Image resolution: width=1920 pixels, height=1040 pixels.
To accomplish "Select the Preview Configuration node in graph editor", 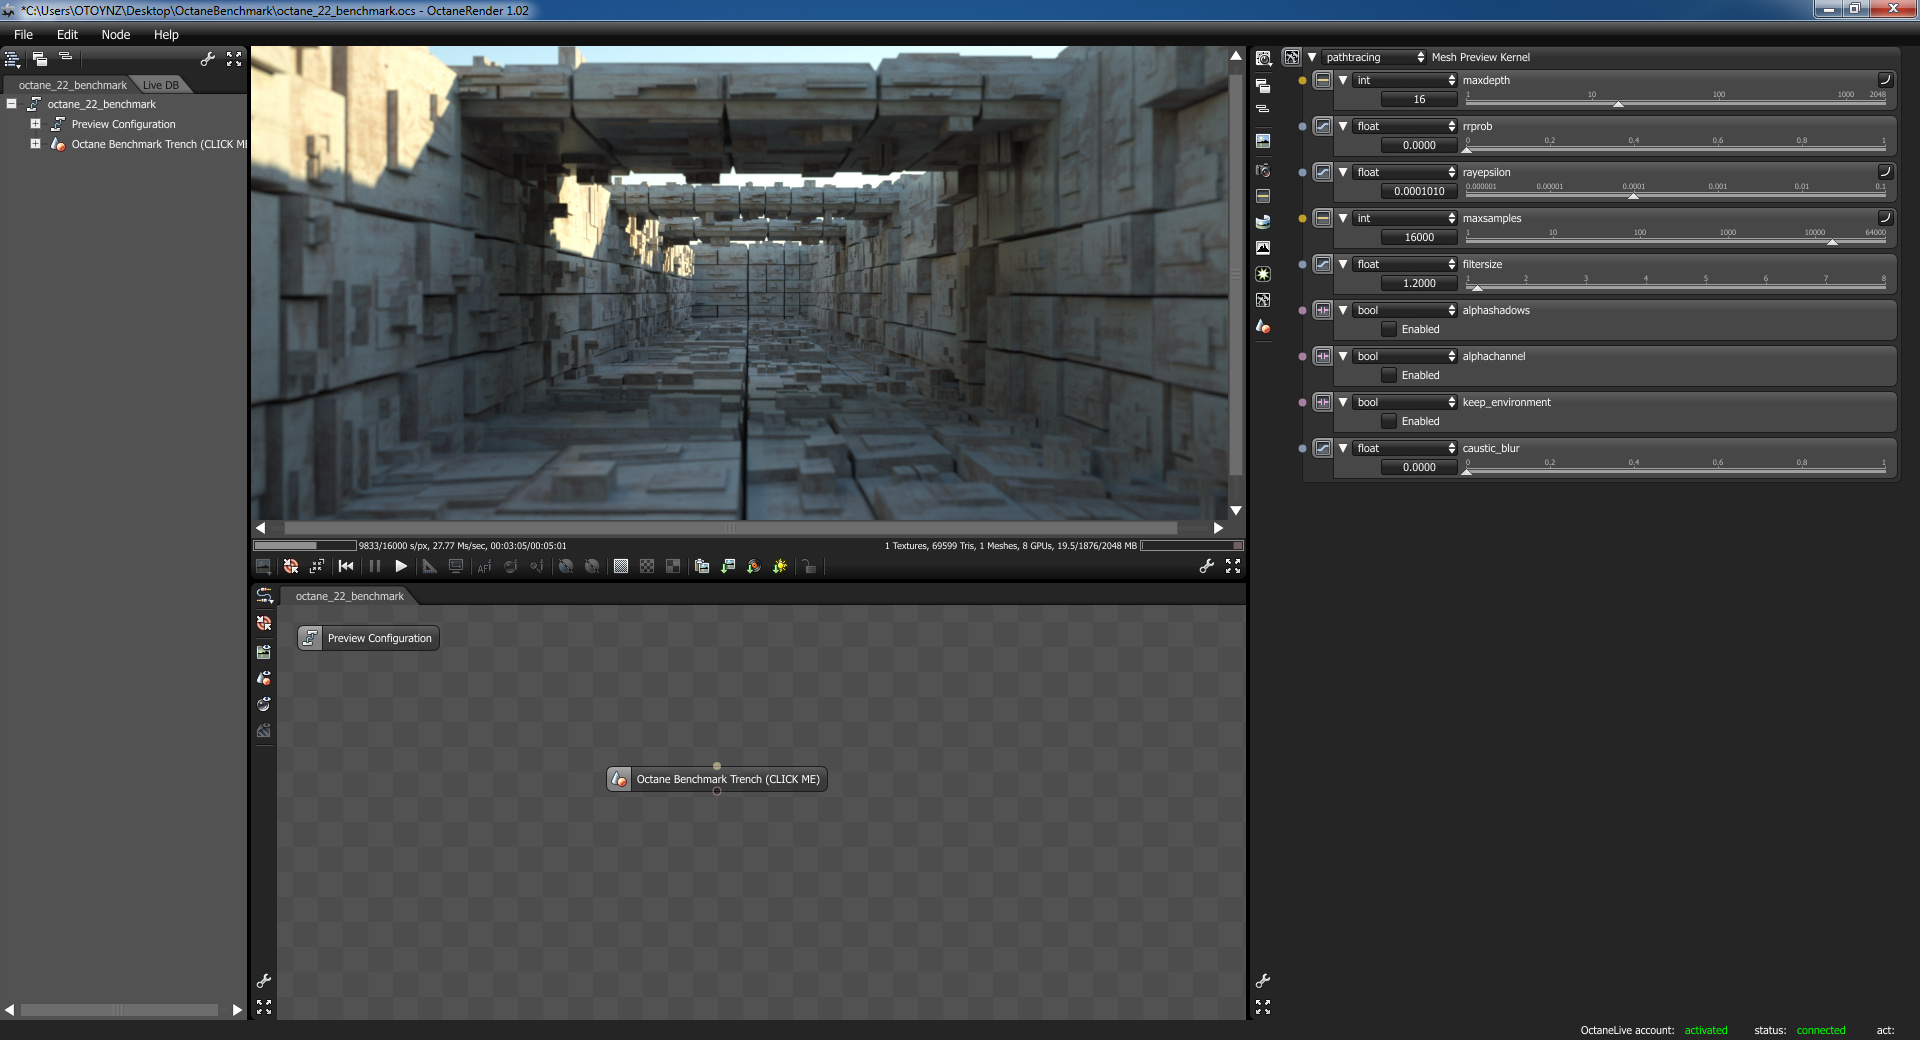I will (368, 638).
